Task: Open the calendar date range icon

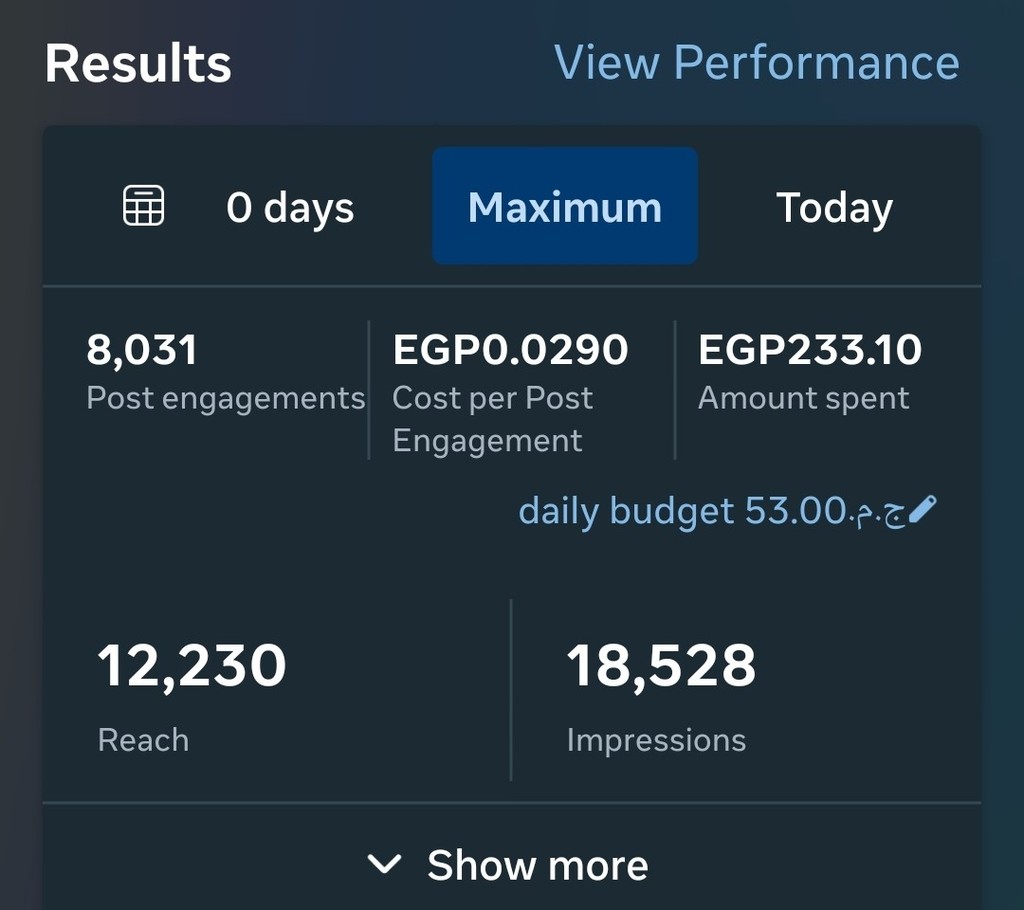Action: (144, 207)
